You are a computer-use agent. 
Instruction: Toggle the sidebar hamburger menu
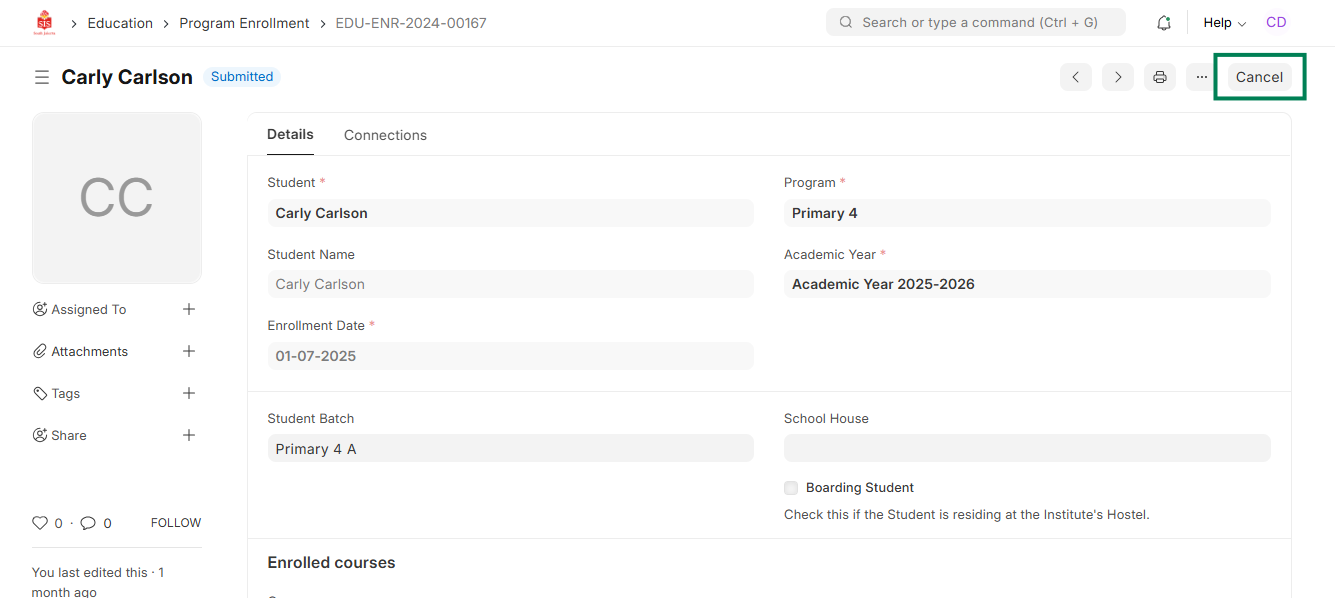click(x=42, y=77)
